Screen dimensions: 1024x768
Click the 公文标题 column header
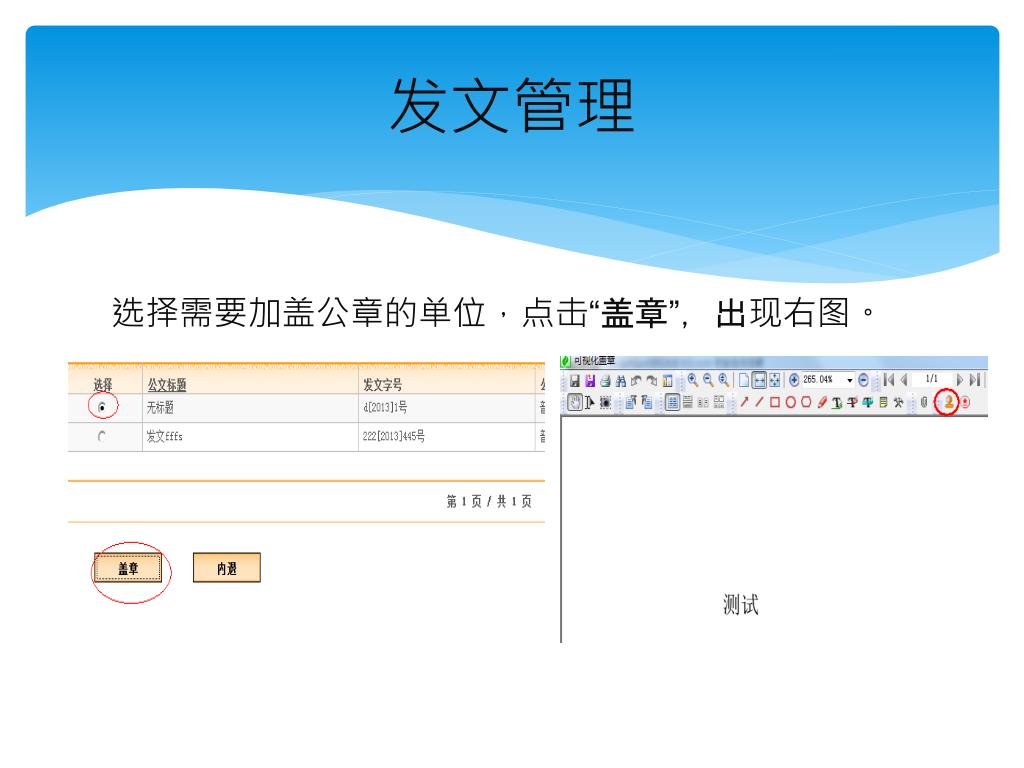(167, 385)
